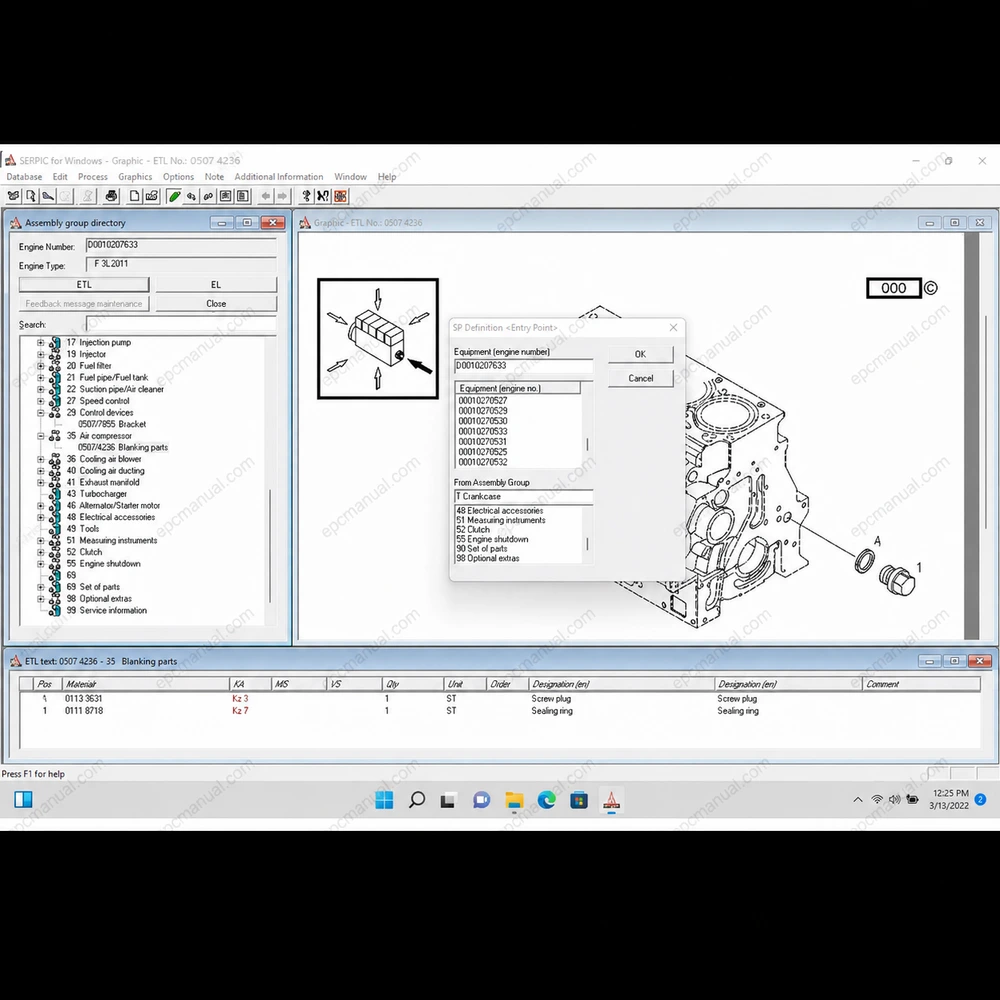Open the Graphics menu

pos(135,177)
